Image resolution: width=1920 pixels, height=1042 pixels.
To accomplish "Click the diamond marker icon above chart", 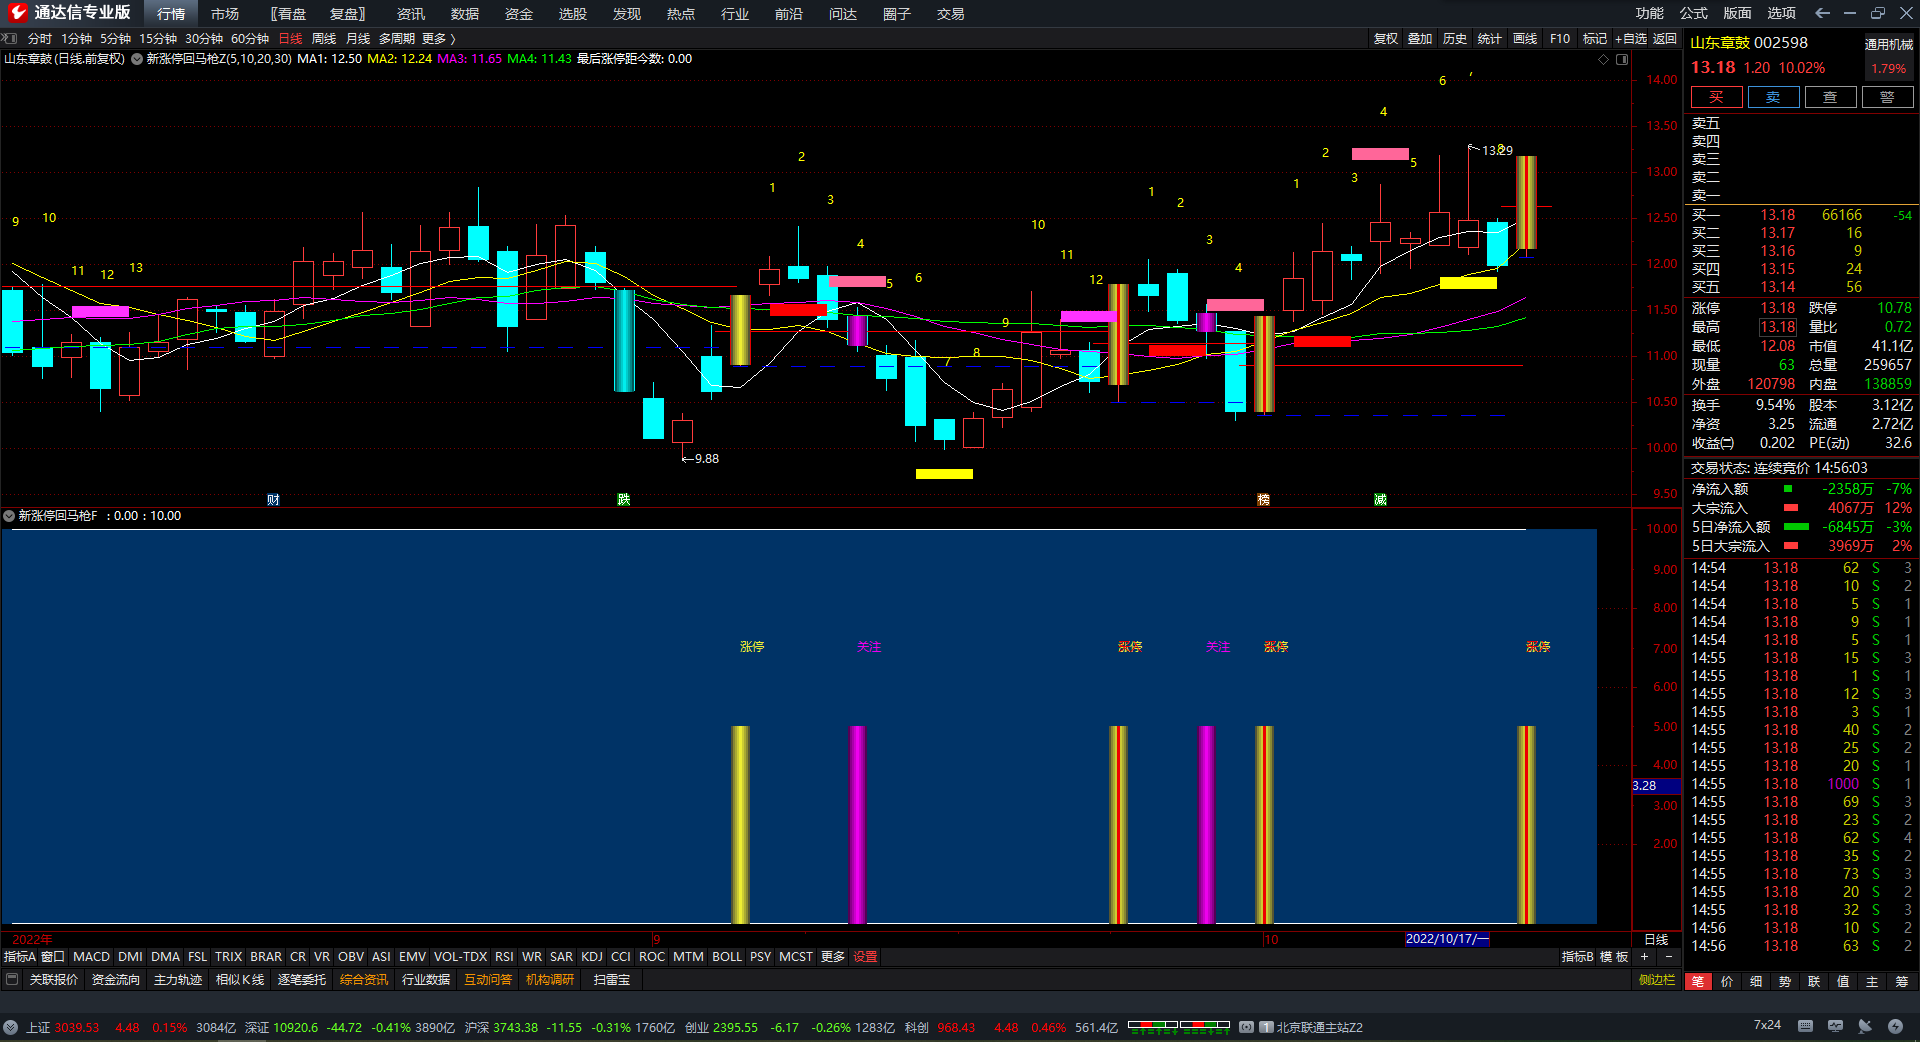I will (x=1604, y=59).
